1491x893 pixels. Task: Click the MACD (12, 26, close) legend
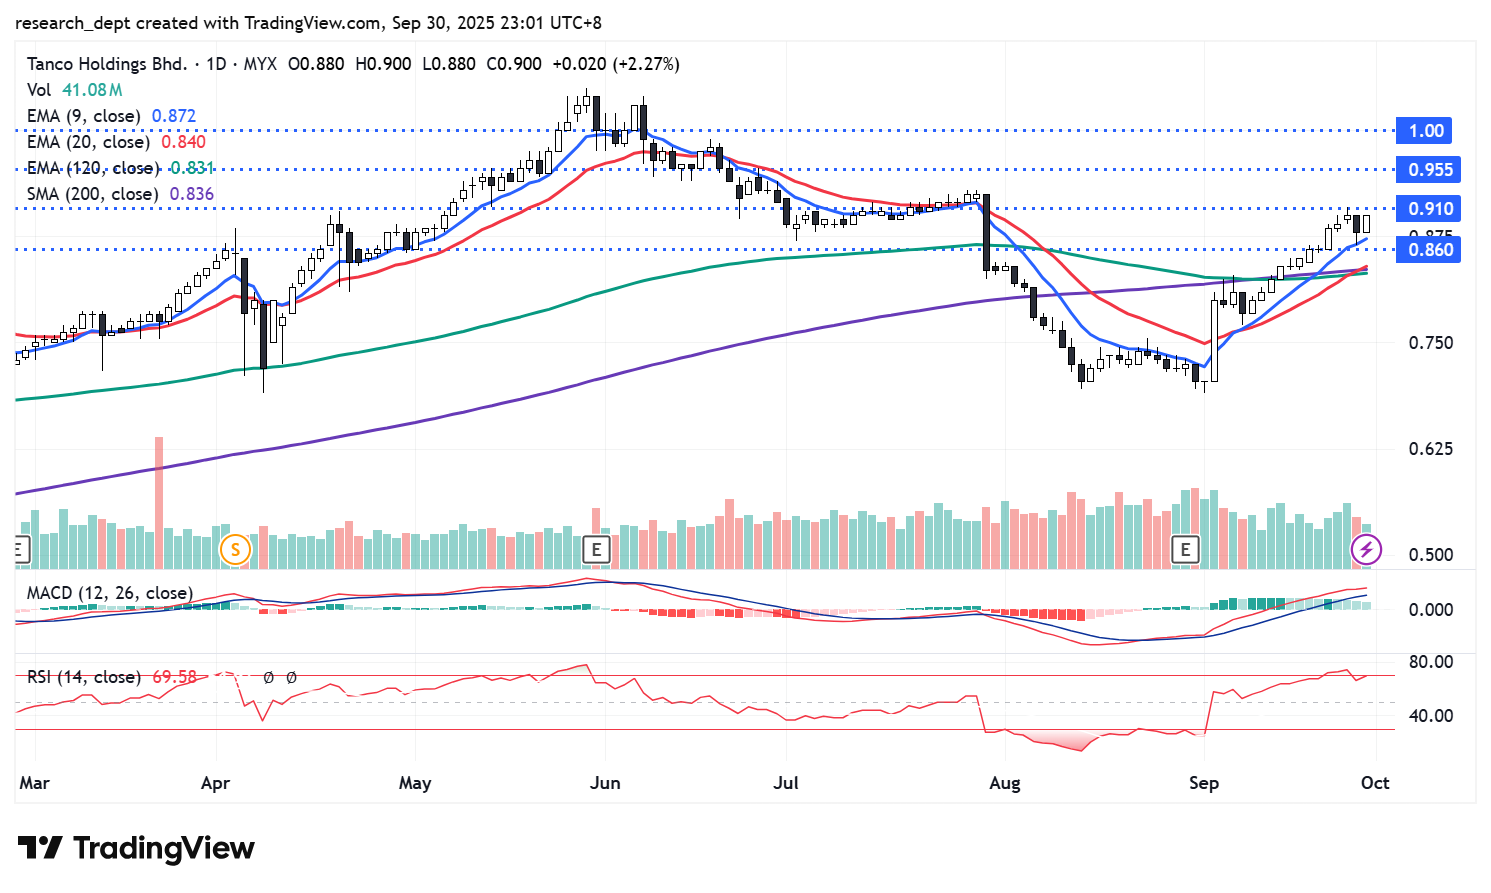click(110, 593)
